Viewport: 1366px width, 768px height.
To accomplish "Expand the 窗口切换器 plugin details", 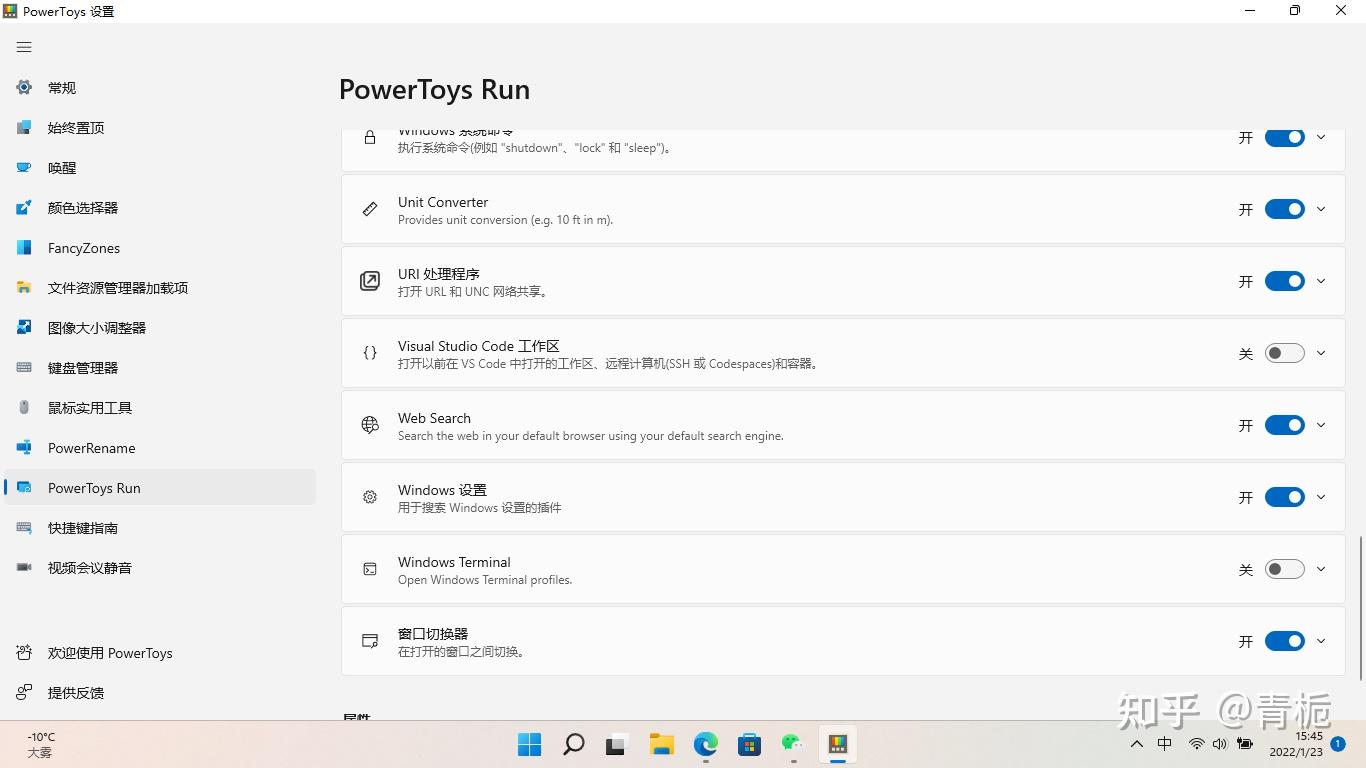I will point(1321,641).
